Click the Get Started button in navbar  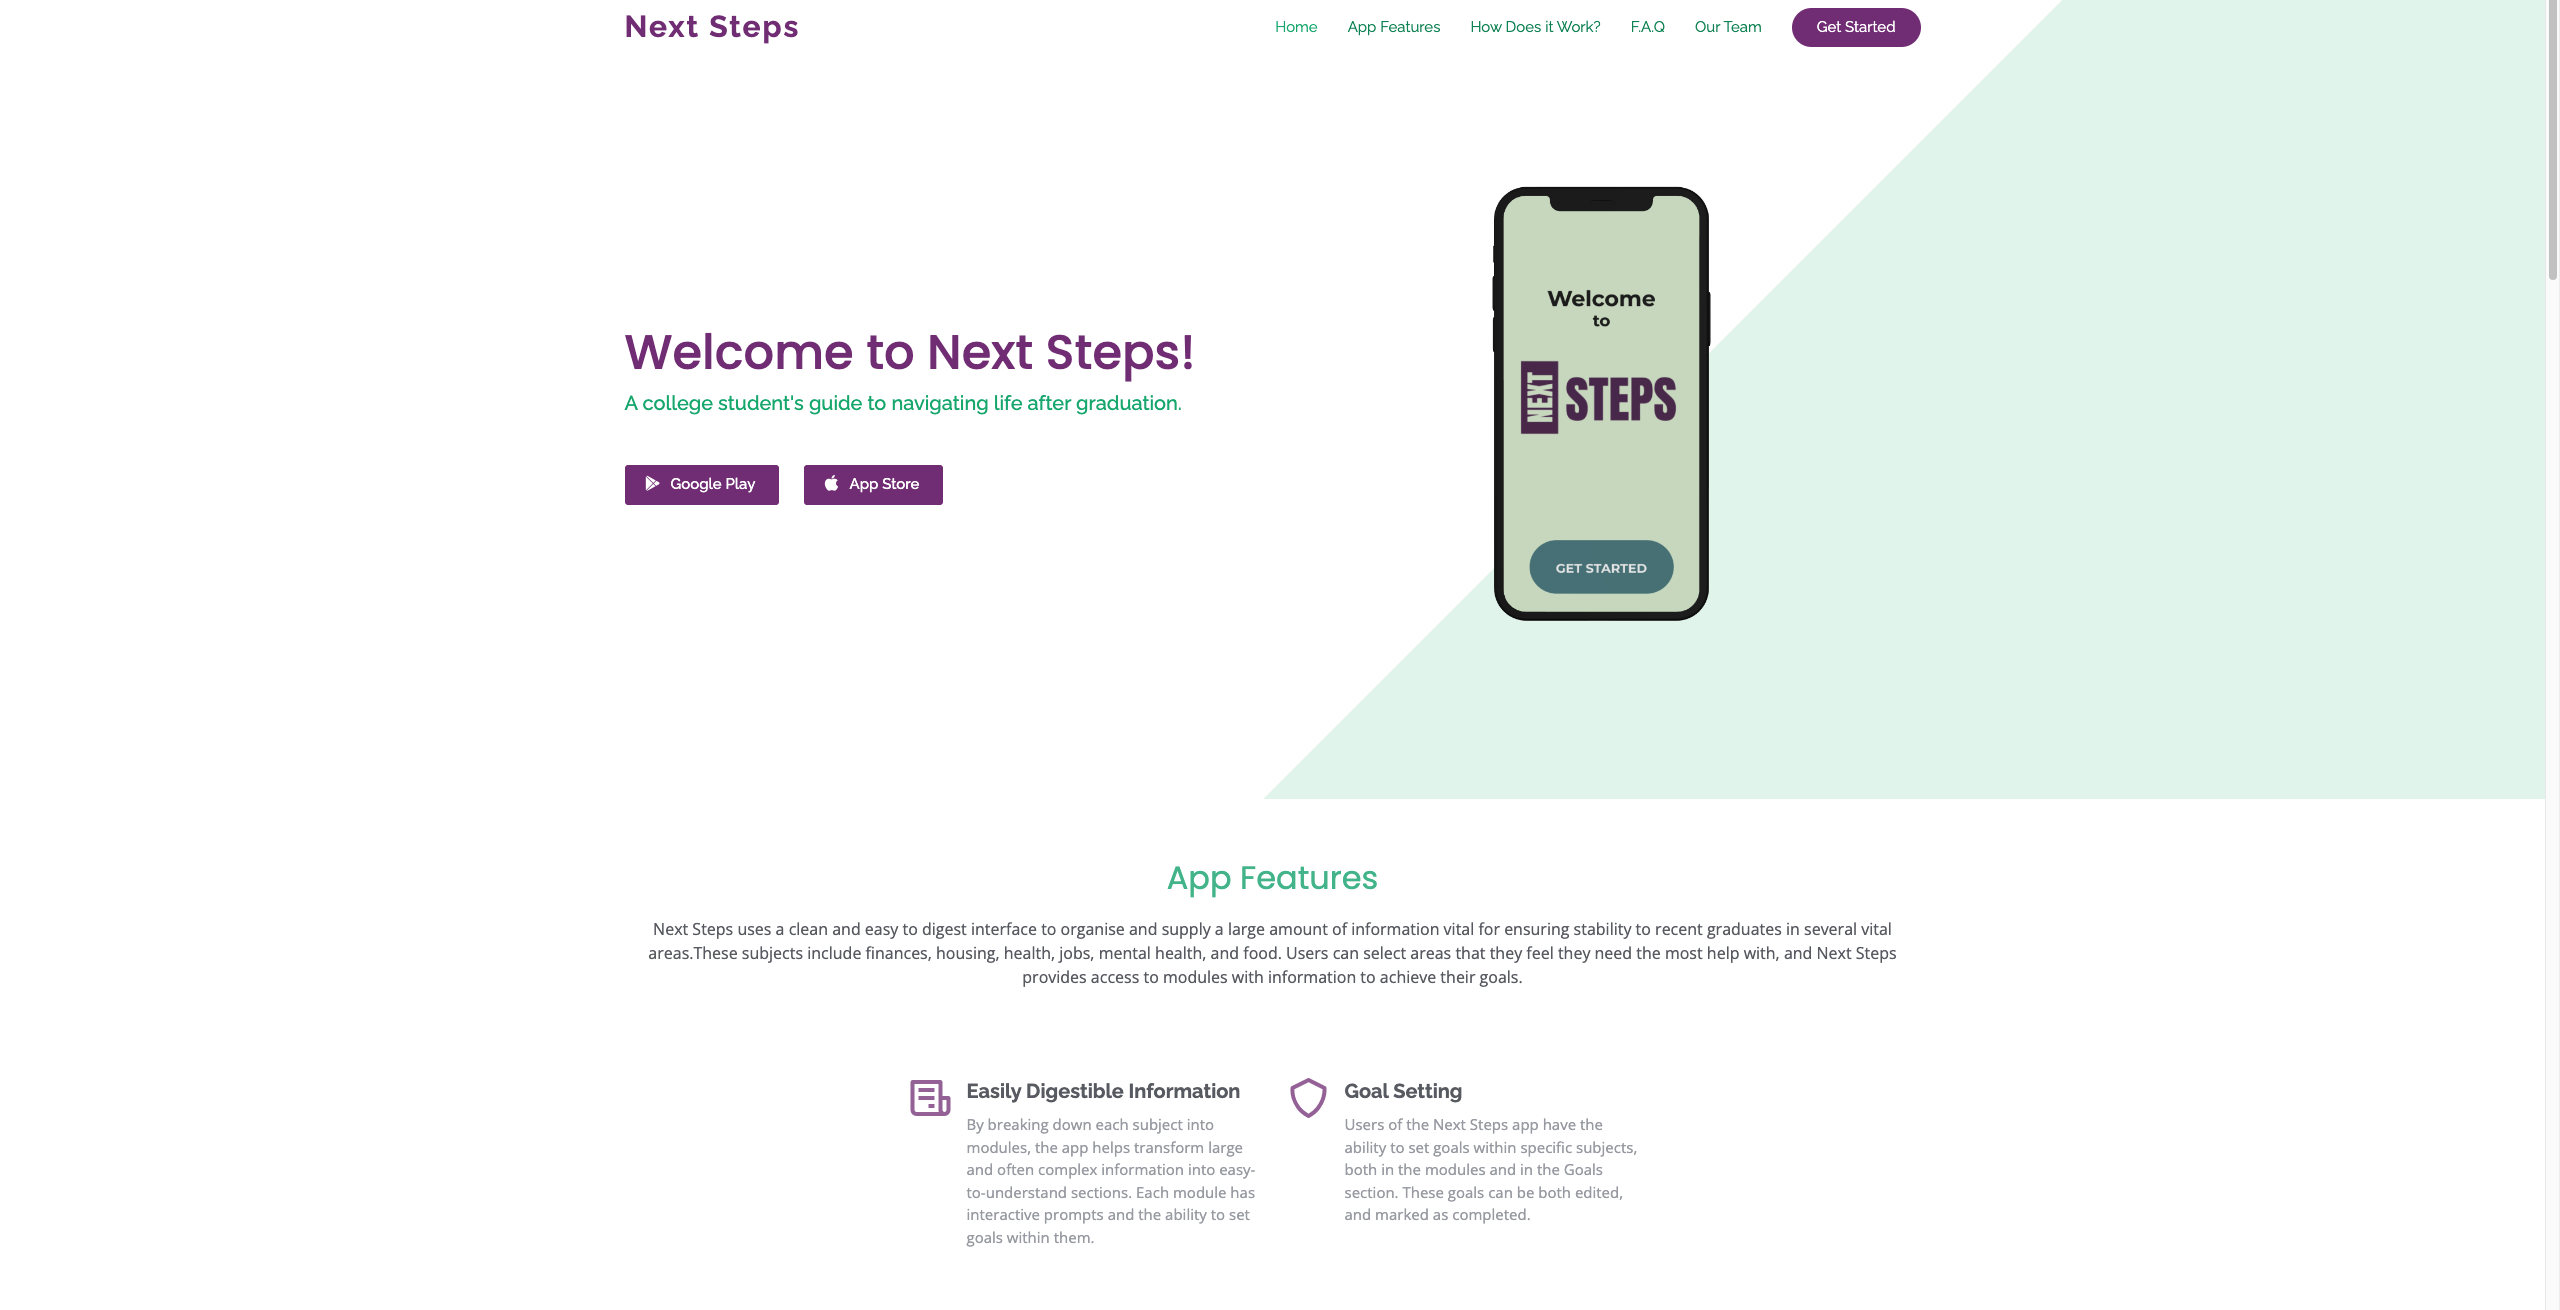(x=1854, y=27)
